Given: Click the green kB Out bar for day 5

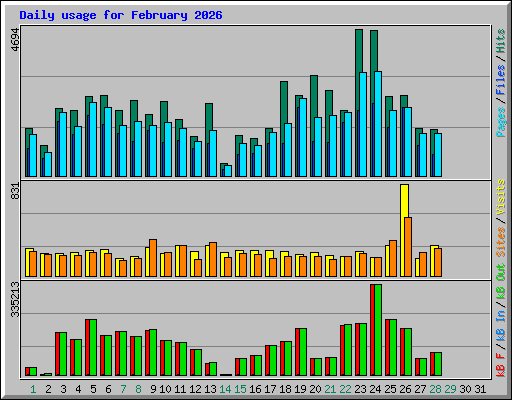Looking at the screenshot, I should [93, 347].
